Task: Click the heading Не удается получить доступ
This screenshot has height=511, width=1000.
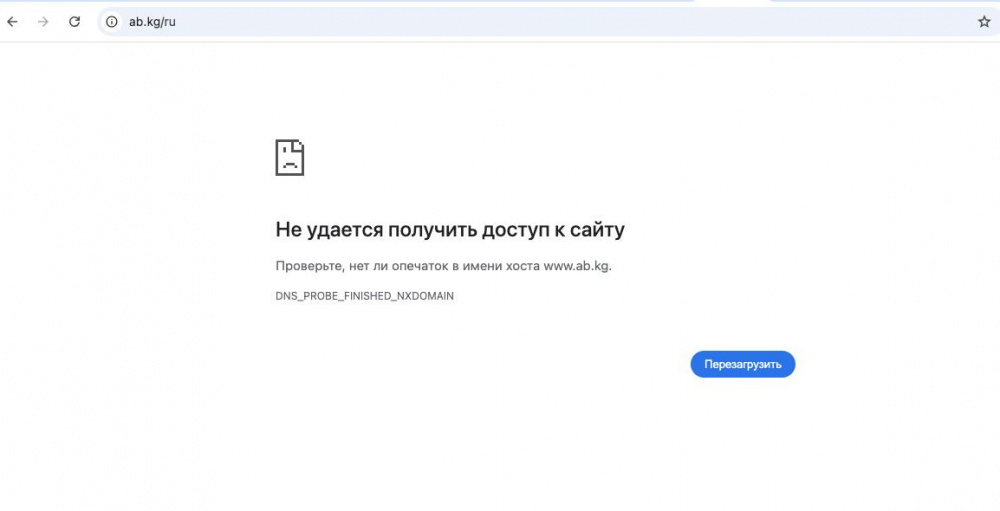Action: pos(449,230)
